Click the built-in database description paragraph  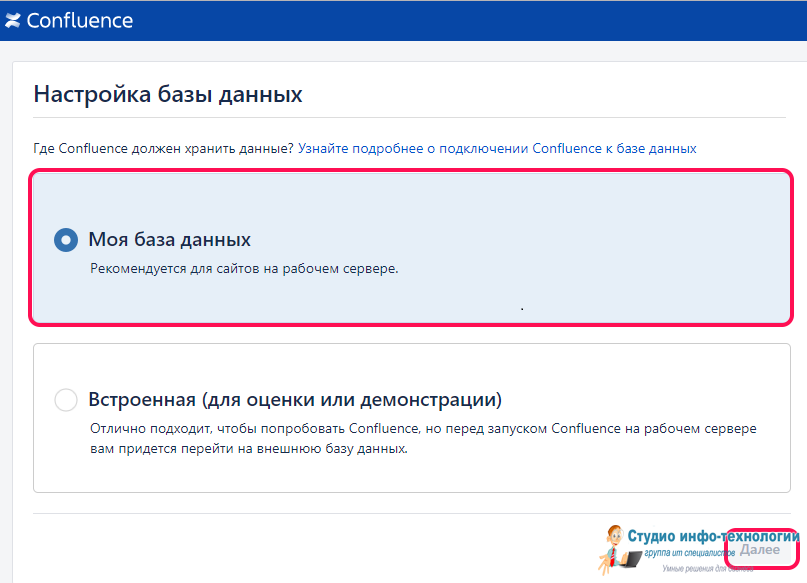coord(423,438)
